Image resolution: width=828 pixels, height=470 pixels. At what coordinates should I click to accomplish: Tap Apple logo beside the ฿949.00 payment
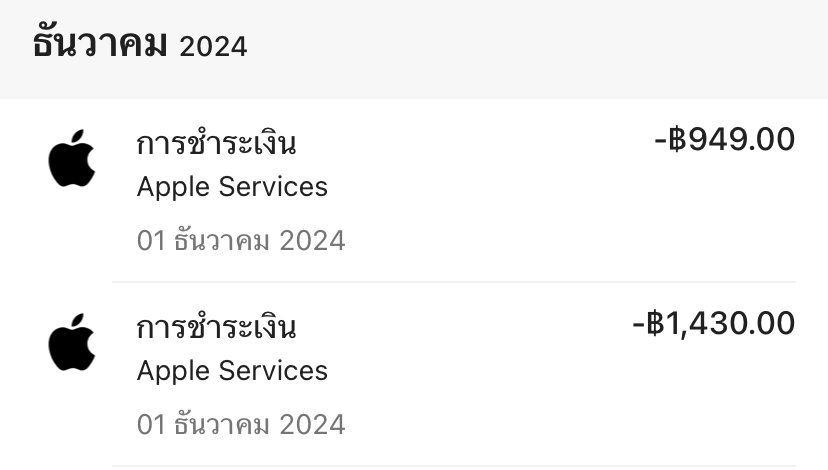[72, 158]
